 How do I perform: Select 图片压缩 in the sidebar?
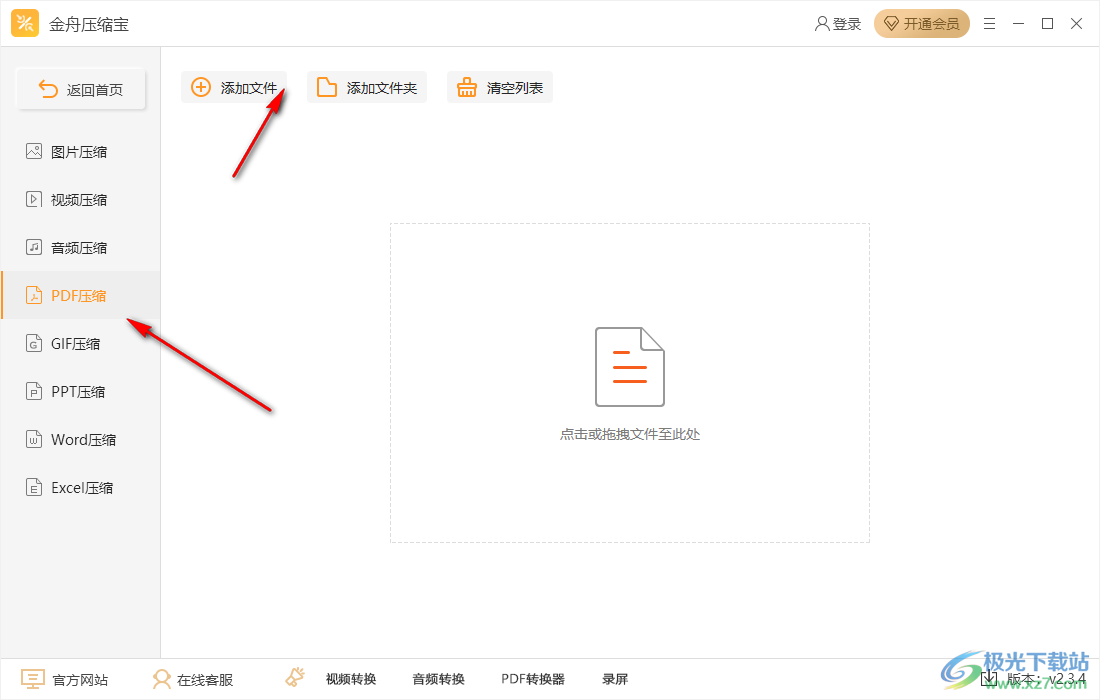pyautogui.click(x=80, y=152)
